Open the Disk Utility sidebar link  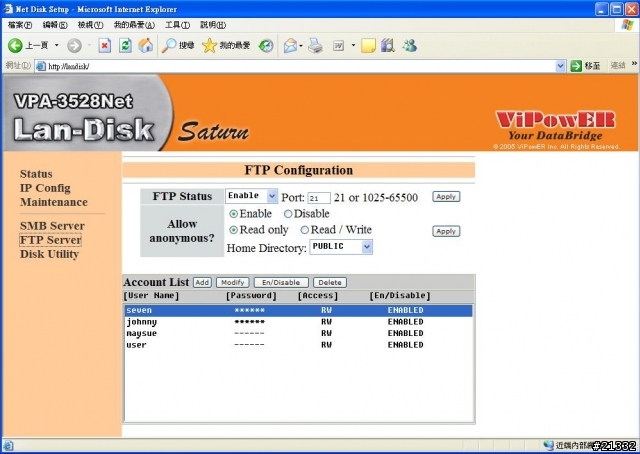pos(49,254)
